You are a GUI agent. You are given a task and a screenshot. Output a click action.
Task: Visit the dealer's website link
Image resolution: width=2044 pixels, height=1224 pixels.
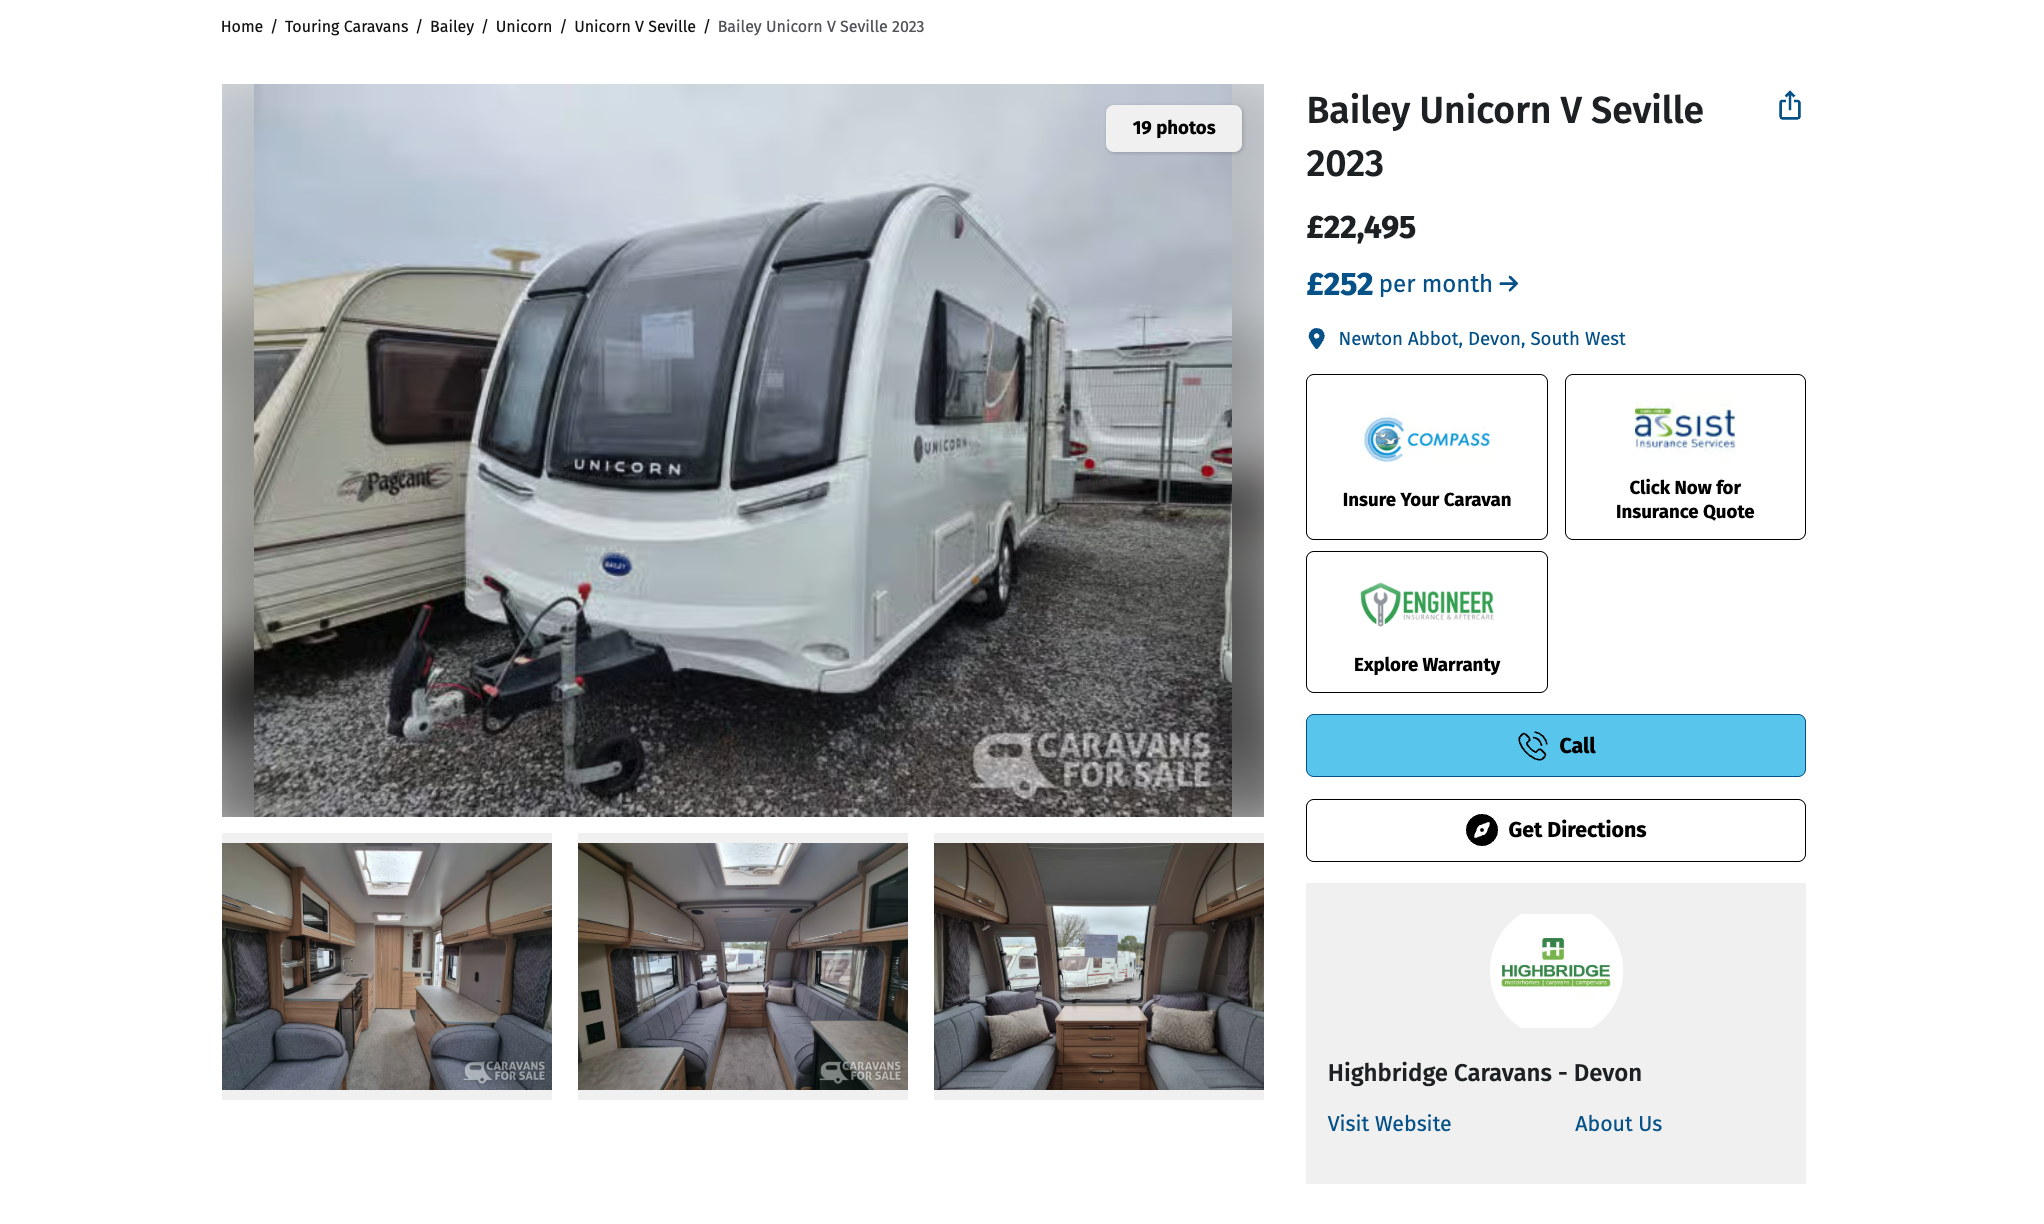click(1389, 1124)
